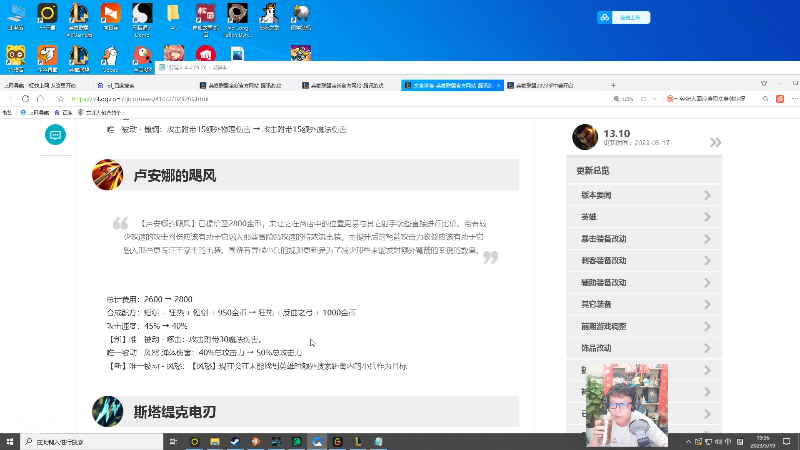Open the red extension icon in browser toolbar
Screen dimensions: 800x450
coord(780,98)
